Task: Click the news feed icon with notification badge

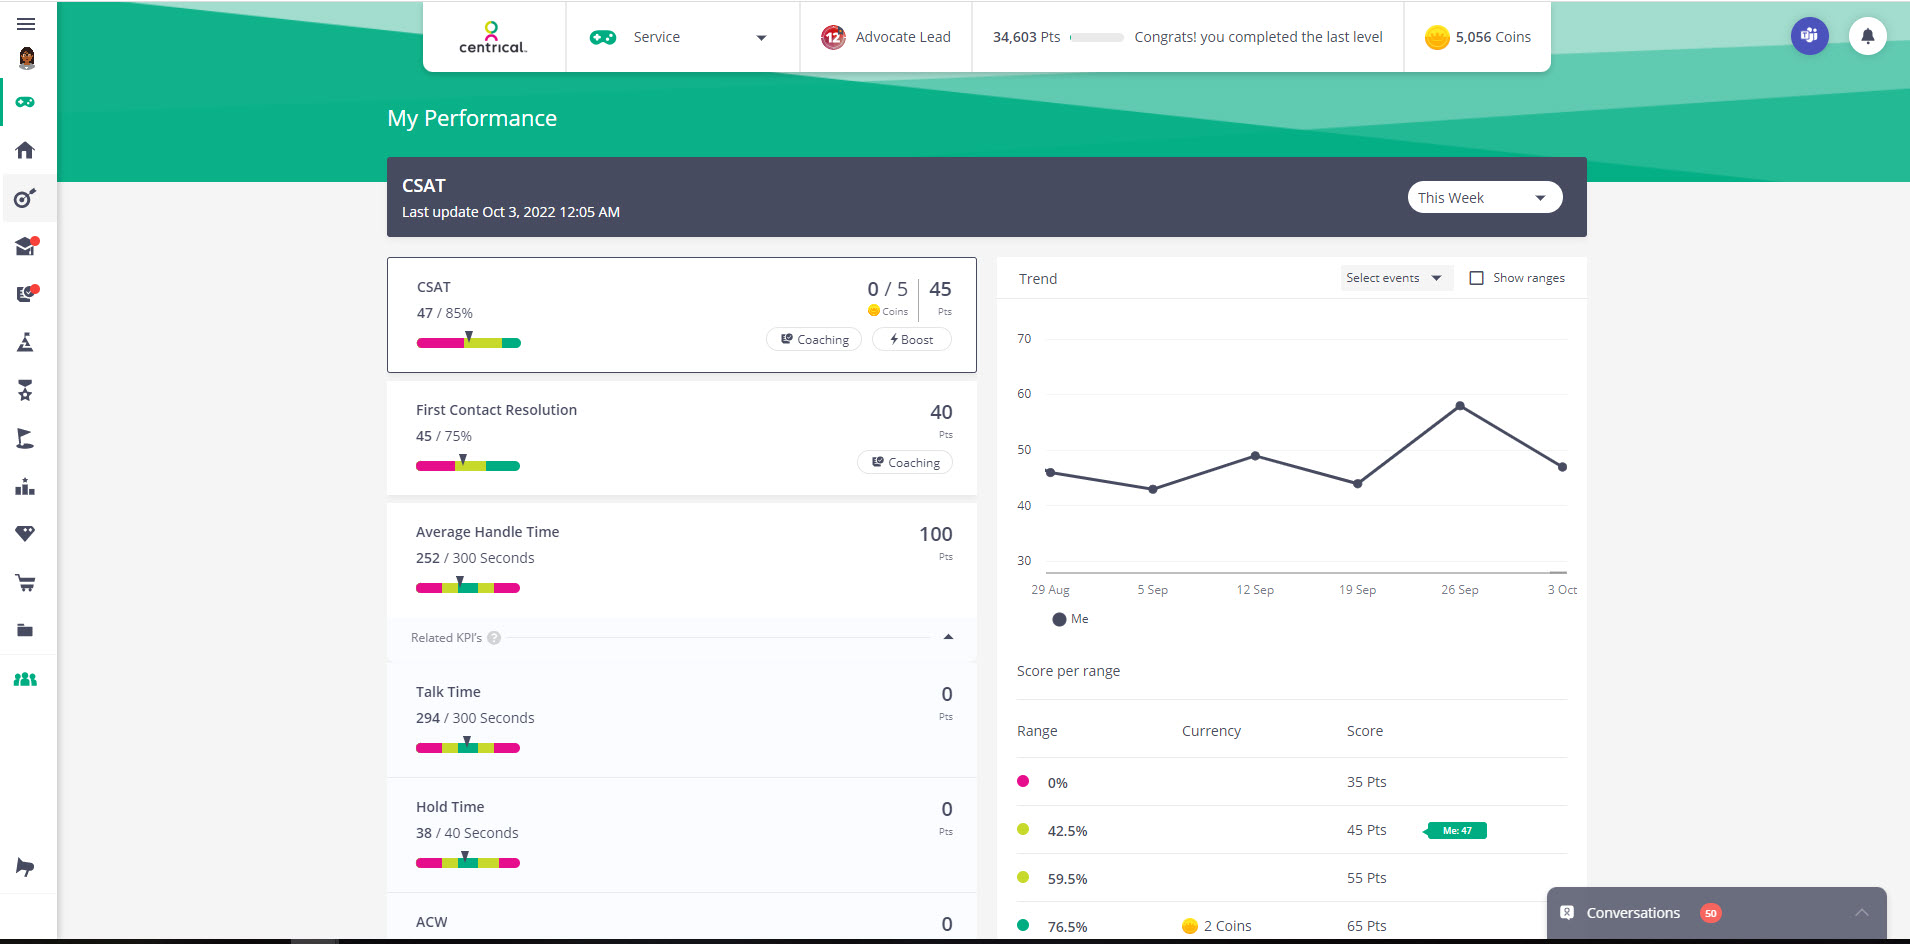Action: tap(25, 293)
